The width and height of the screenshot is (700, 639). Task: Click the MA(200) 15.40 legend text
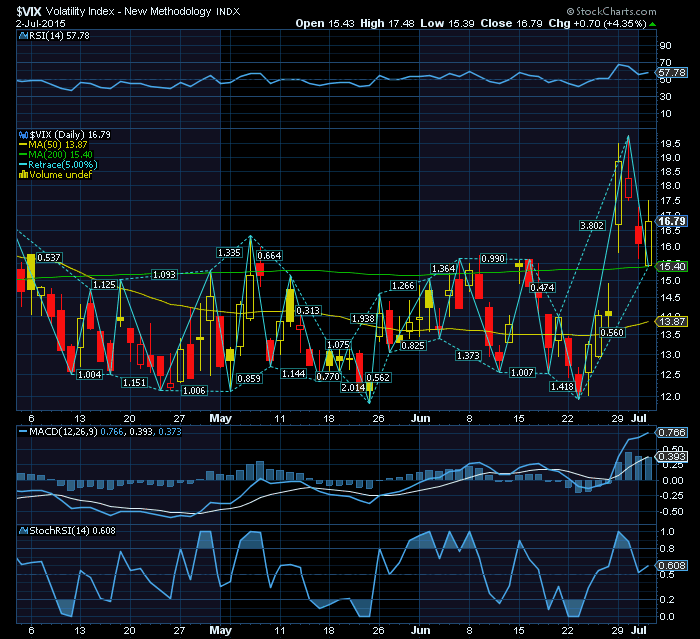pos(61,155)
